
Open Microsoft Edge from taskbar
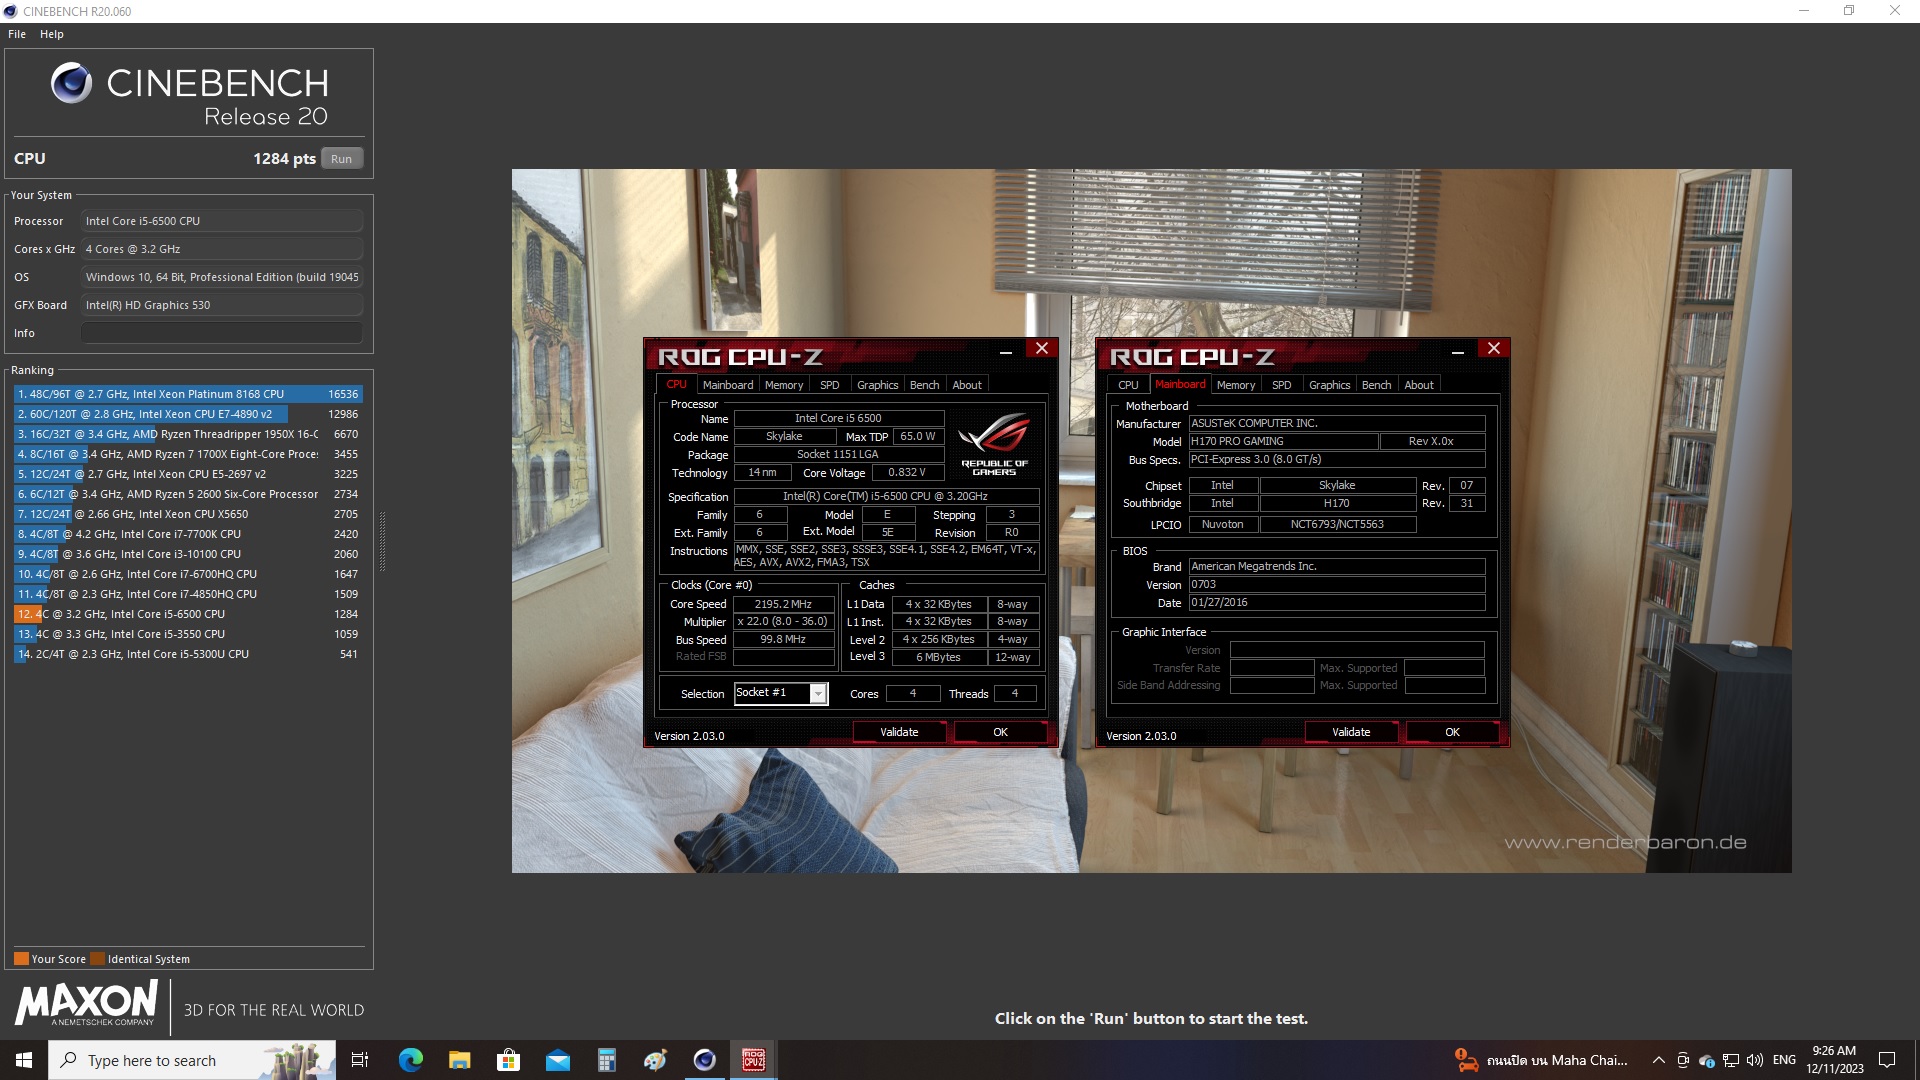click(x=410, y=1060)
